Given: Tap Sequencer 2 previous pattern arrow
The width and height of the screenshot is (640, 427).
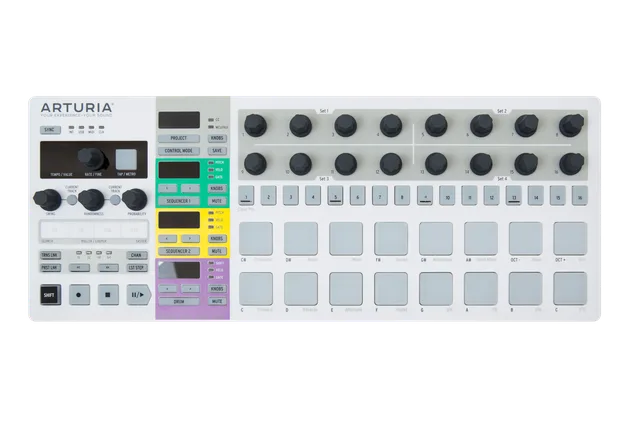Looking at the screenshot, I should click(168, 239).
